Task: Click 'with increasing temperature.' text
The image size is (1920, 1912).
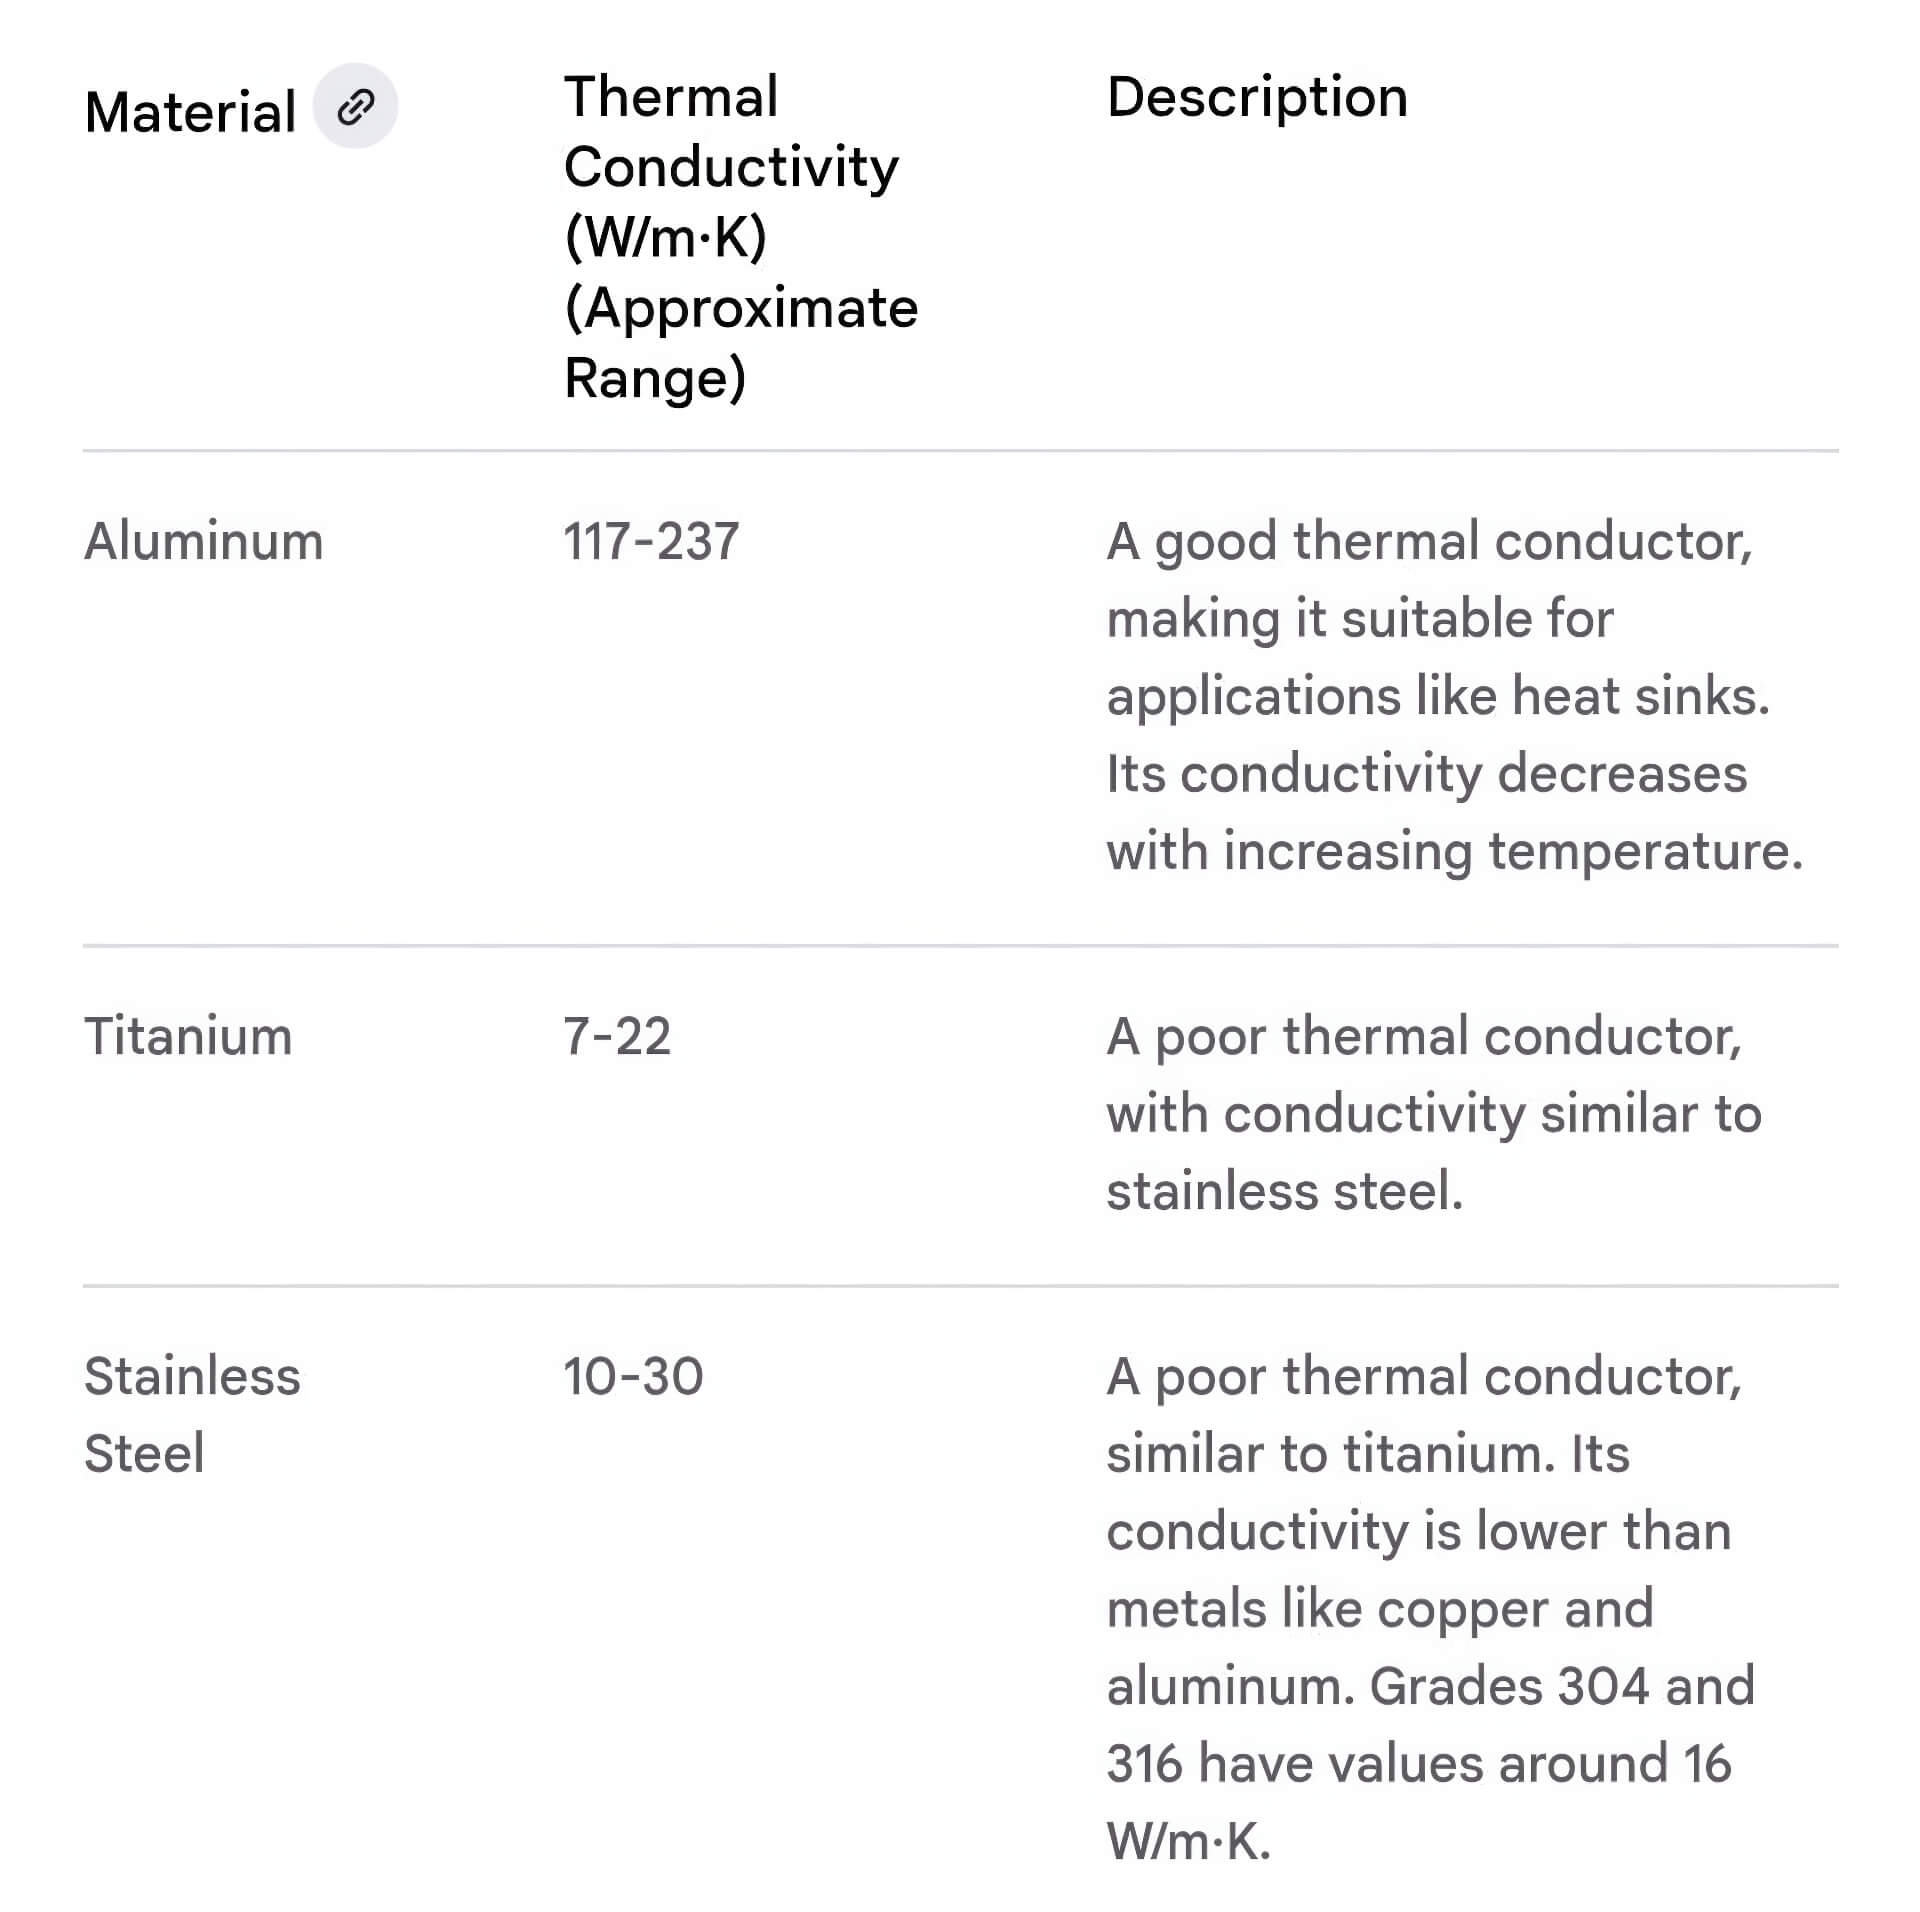Action: point(1455,851)
